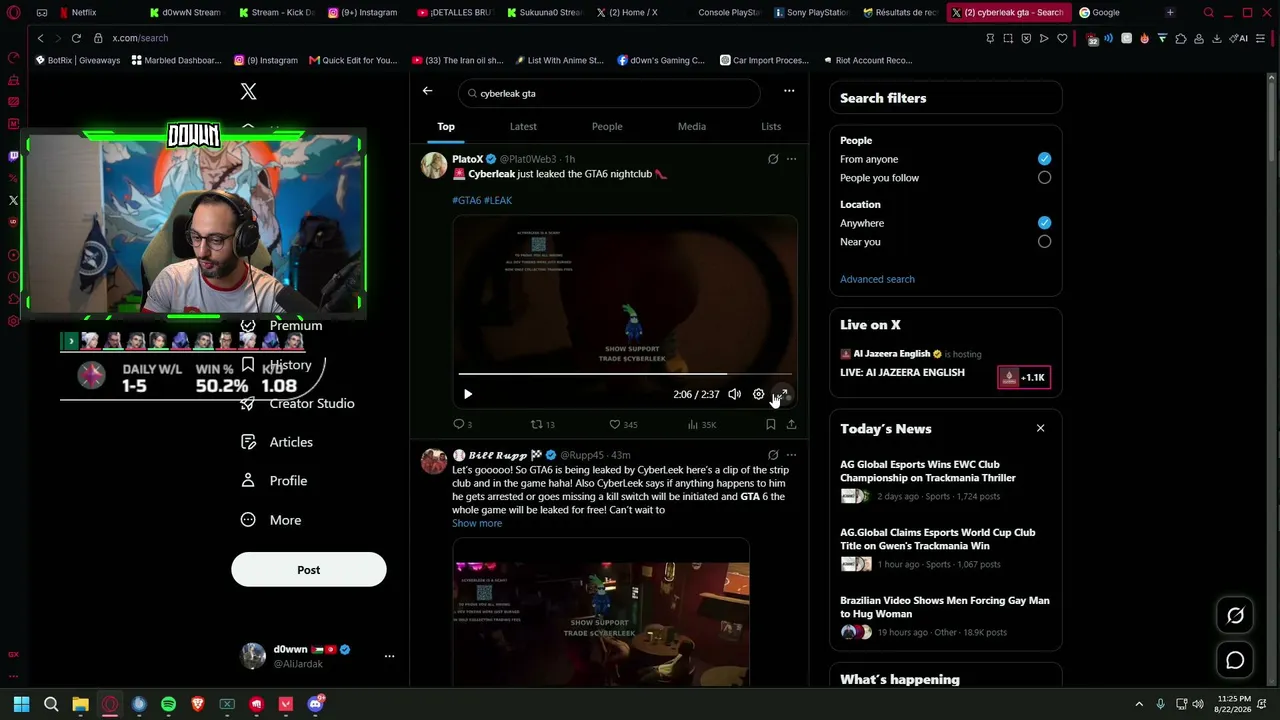Show more of Bill Rupp's post
The height and width of the screenshot is (720, 1280).
477,524
